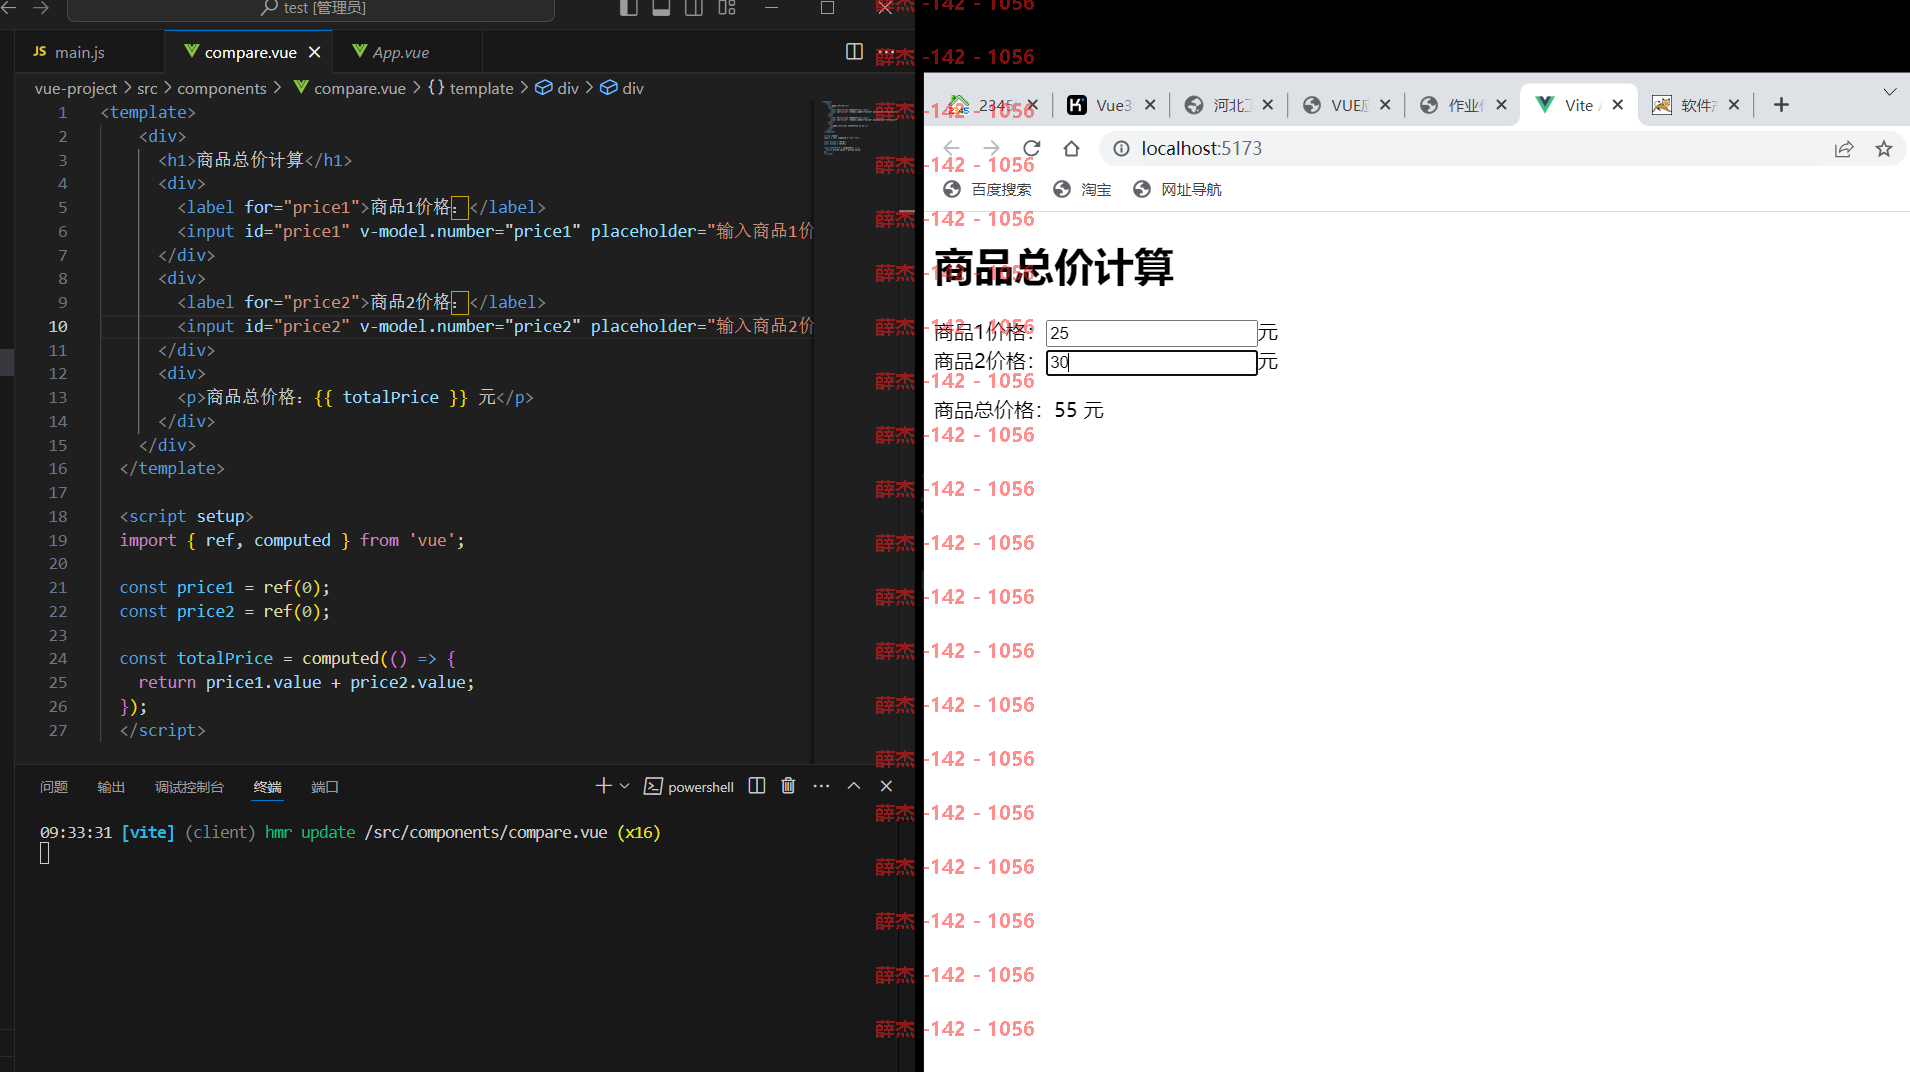Click the components breadcrumb segment
This screenshot has width=1910, height=1072.
coord(222,88)
